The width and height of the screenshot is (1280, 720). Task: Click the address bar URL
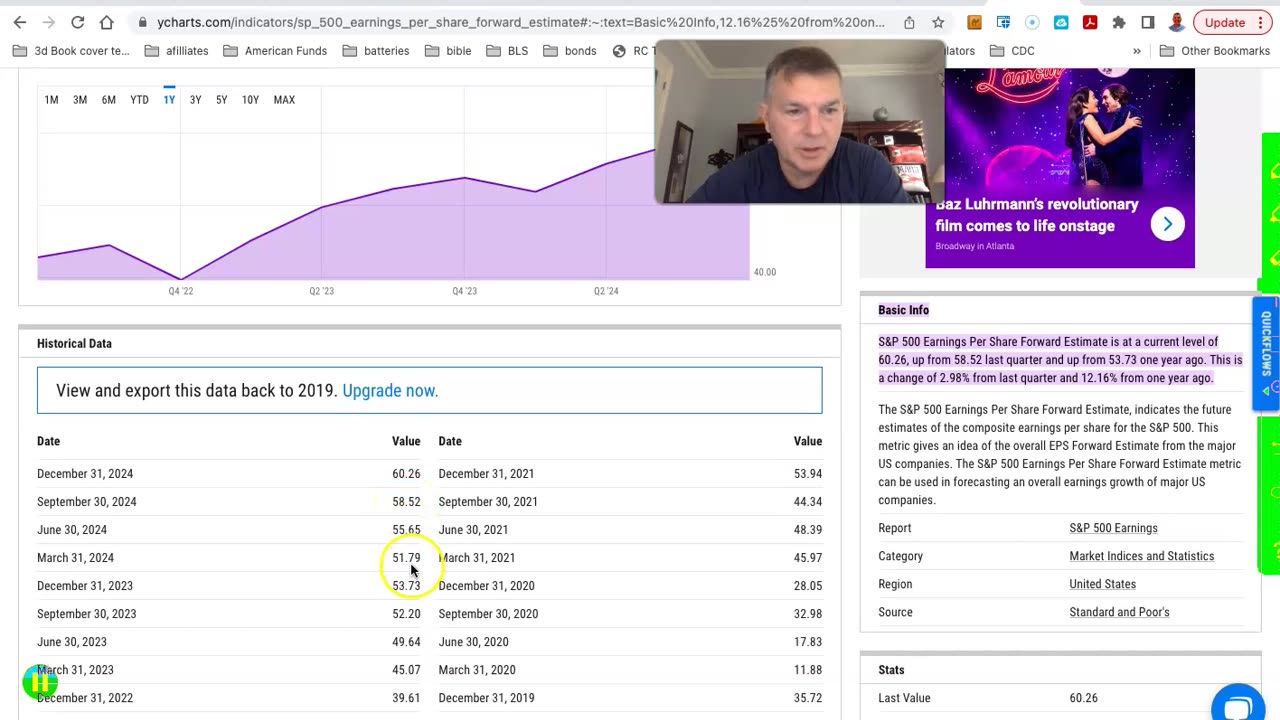pyautogui.click(x=520, y=22)
